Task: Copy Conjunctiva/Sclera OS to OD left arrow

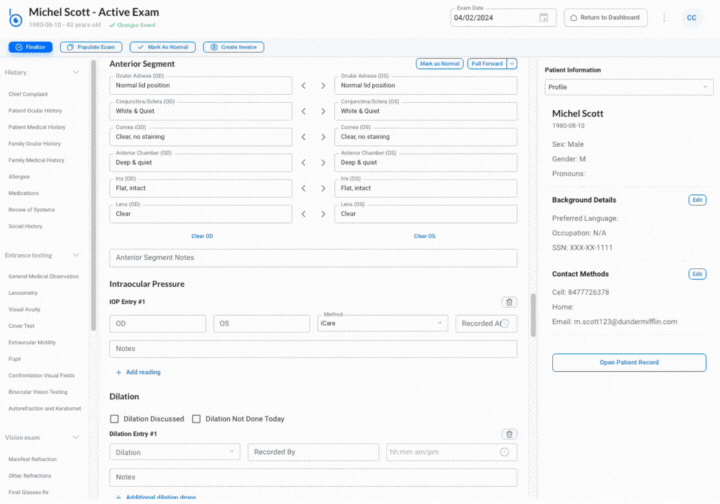Action: pos(304,112)
